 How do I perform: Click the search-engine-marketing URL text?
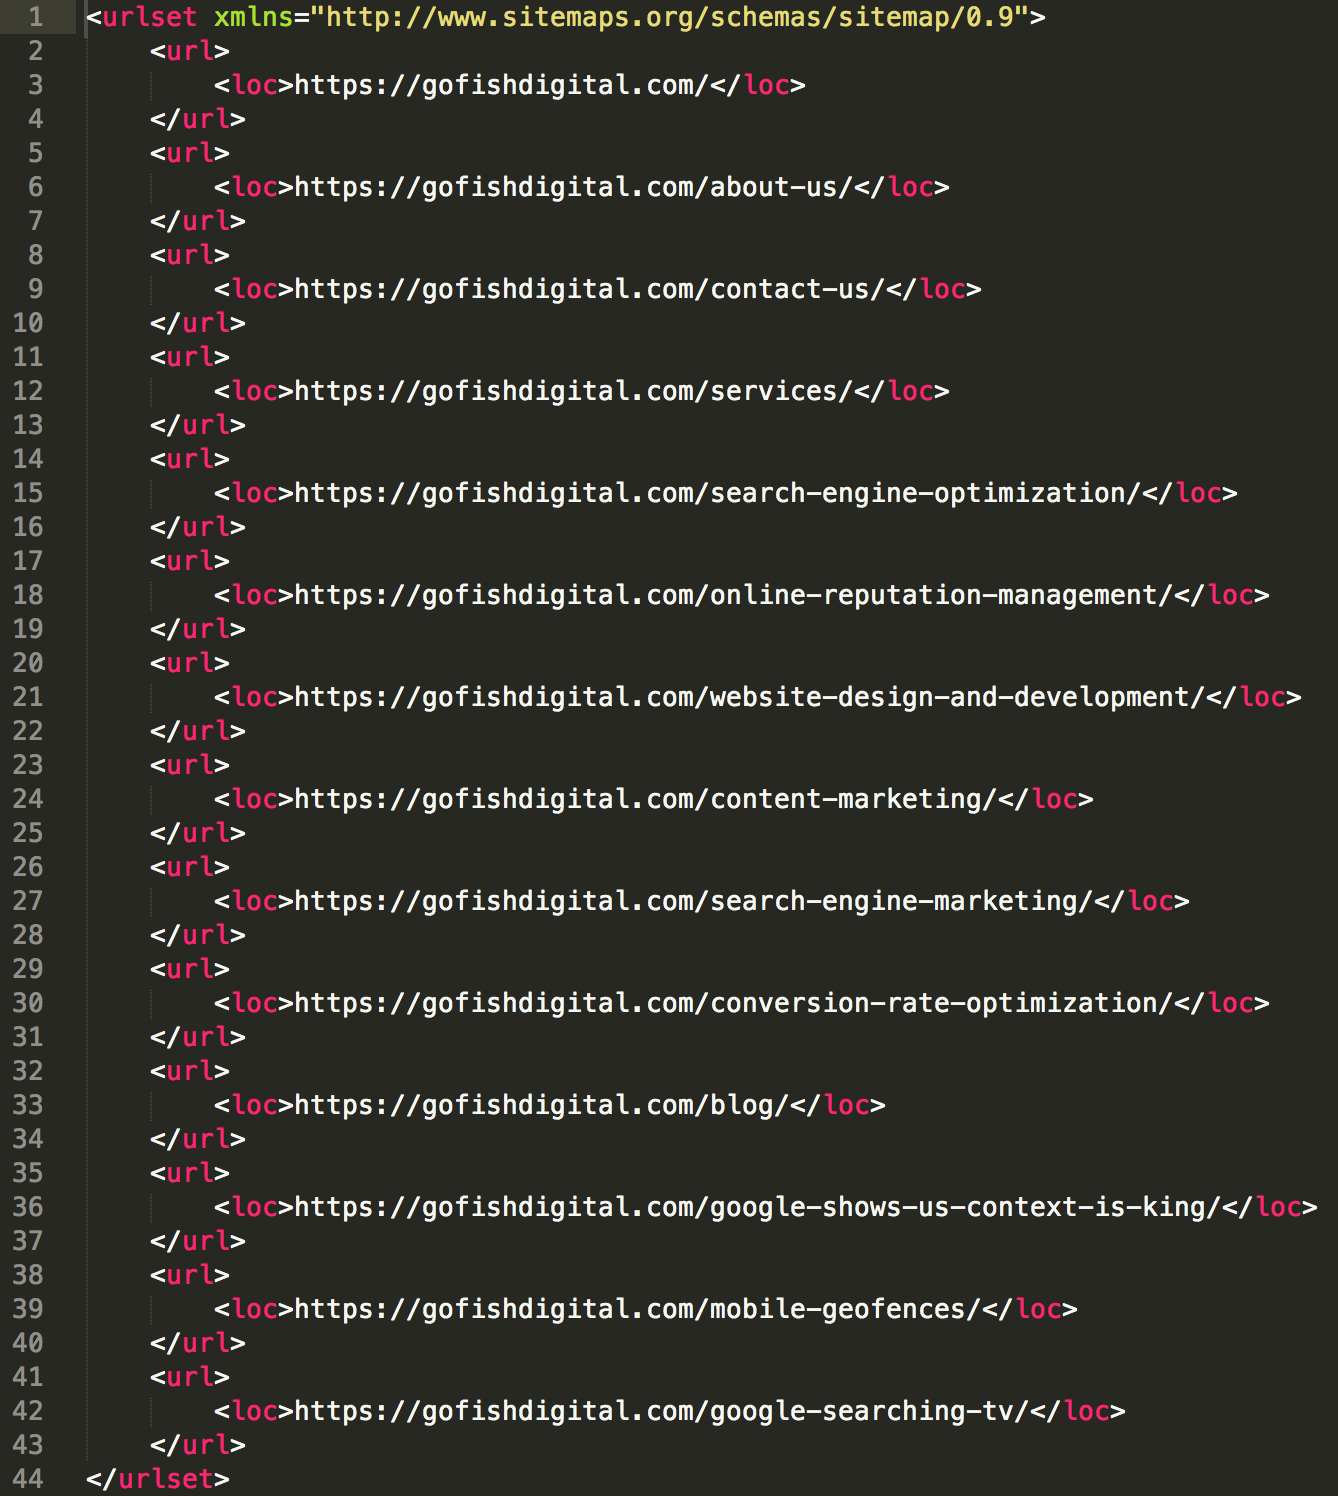tap(693, 901)
